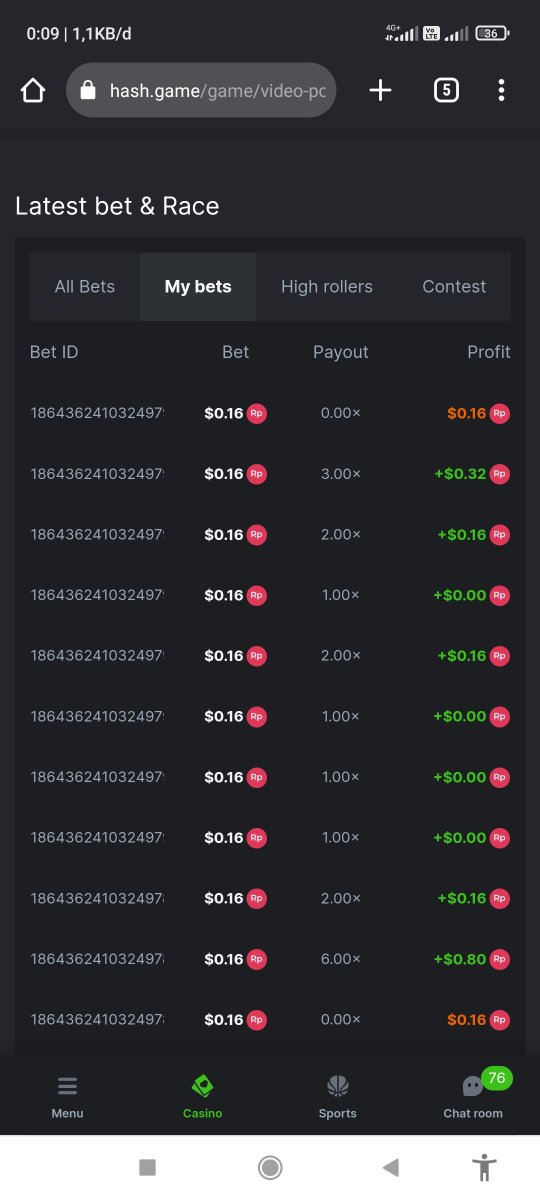Tap the Android back triangle button
This screenshot has width=540, height=1200.
click(391, 1167)
